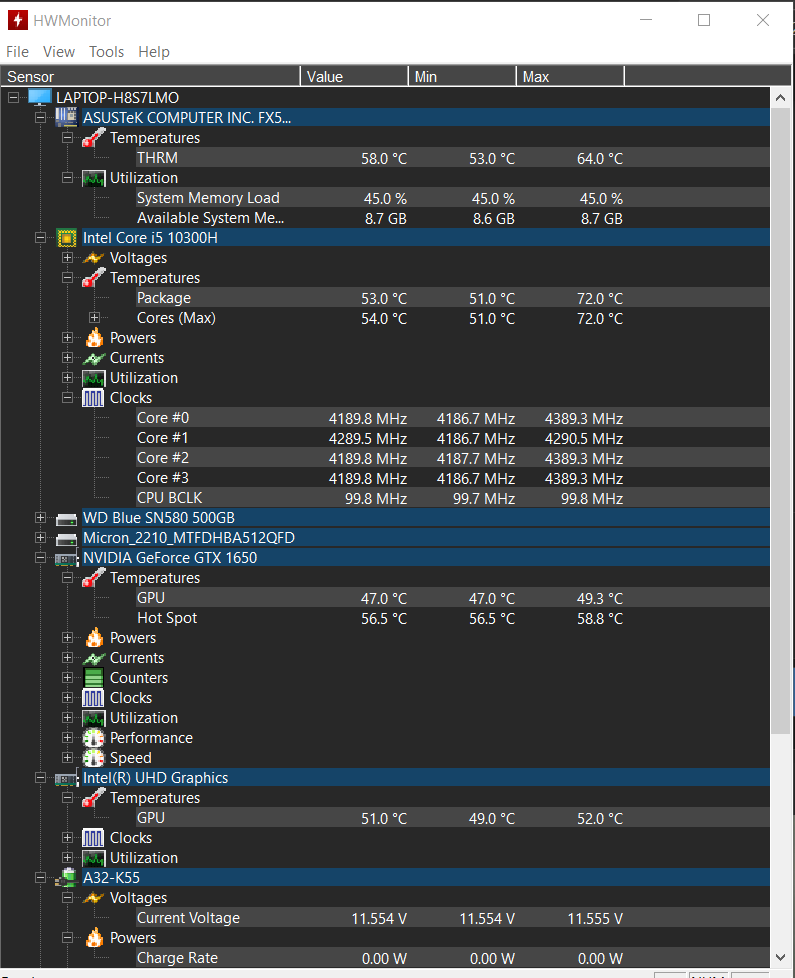
Task: Expand the WD Blue SN580 500GB node
Action: coord(41,518)
